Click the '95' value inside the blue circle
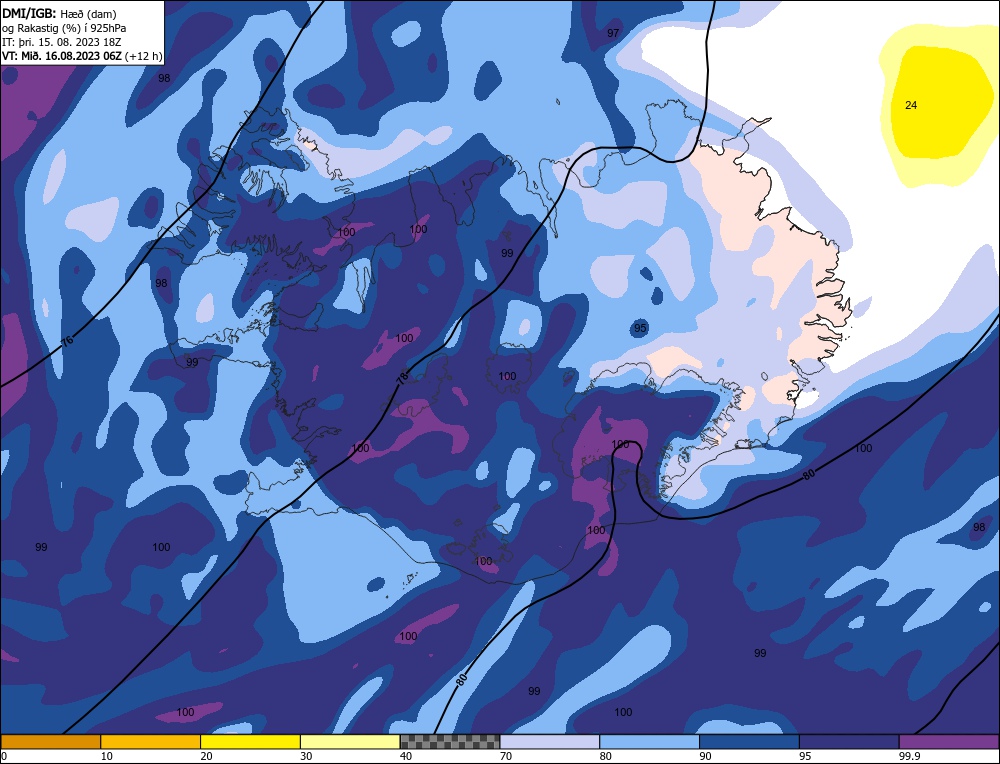This screenshot has width=1000, height=764. coord(640,328)
